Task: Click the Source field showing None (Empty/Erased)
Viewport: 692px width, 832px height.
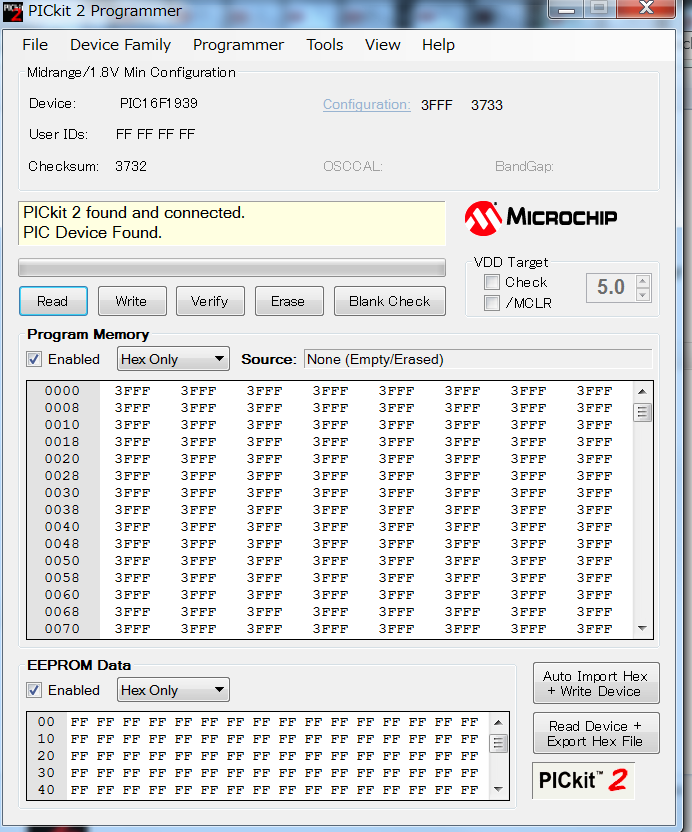Action: (x=478, y=359)
